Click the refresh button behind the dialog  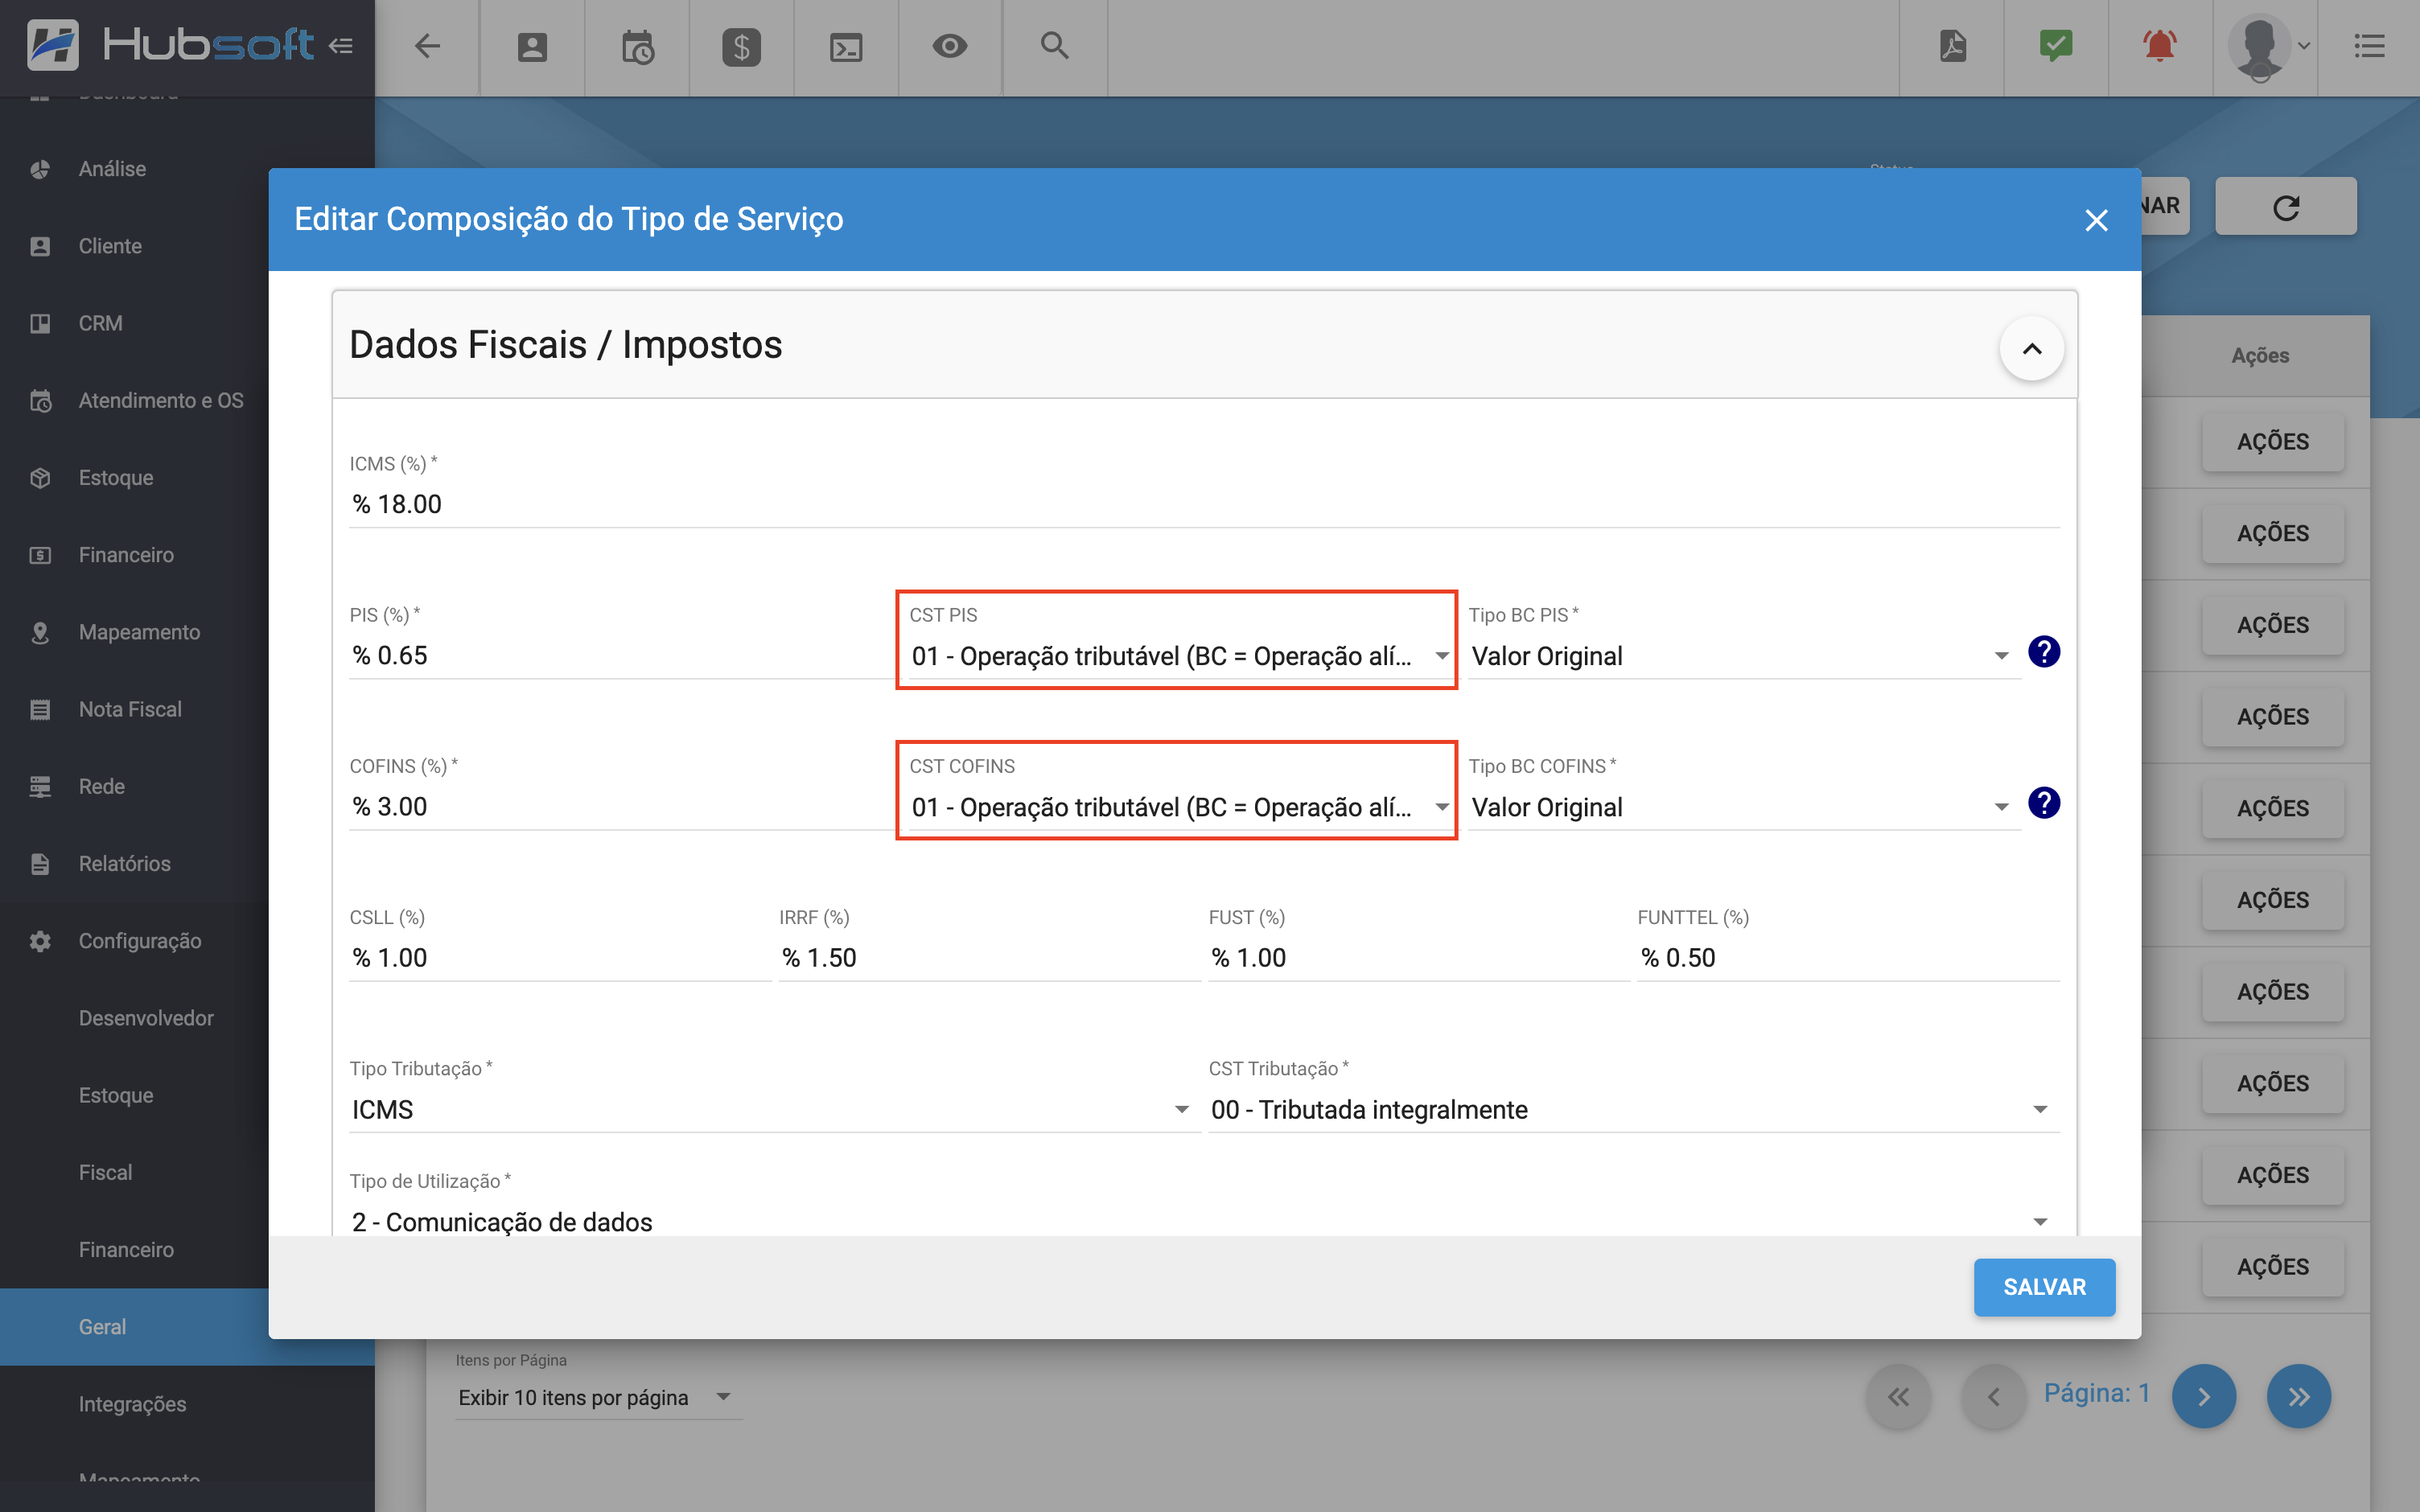(2286, 207)
